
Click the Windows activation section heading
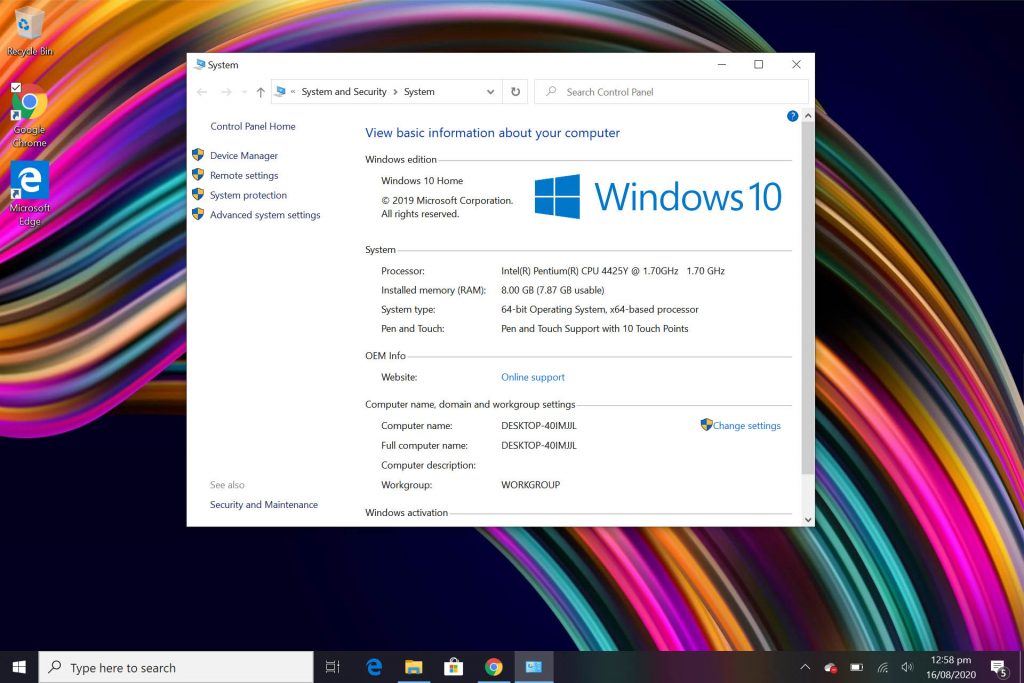tap(406, 513)
